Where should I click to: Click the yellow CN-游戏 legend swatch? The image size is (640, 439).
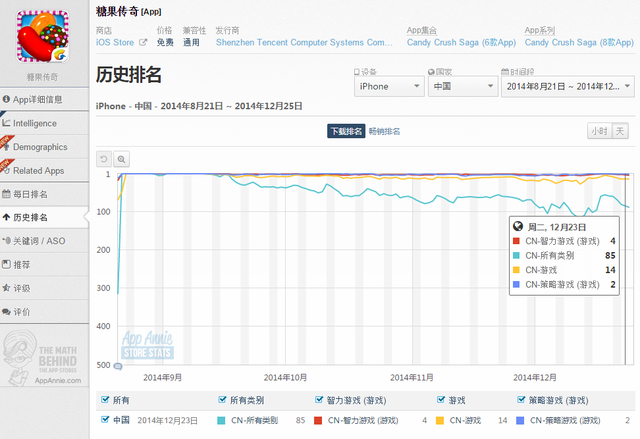coord(440,420)
